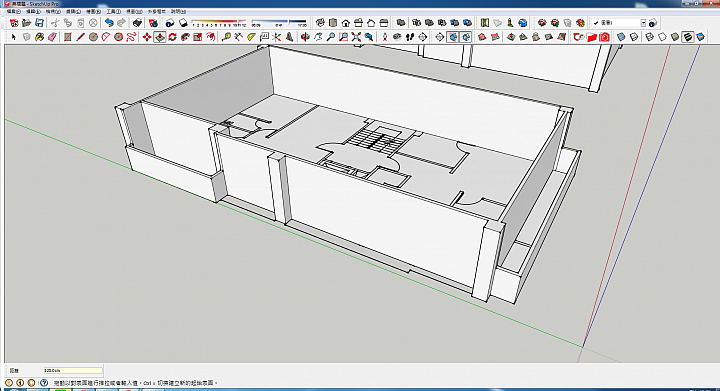Select the Rotate tool
The height and width of the screenshot is (391, 720).
(x=173, y=37)
